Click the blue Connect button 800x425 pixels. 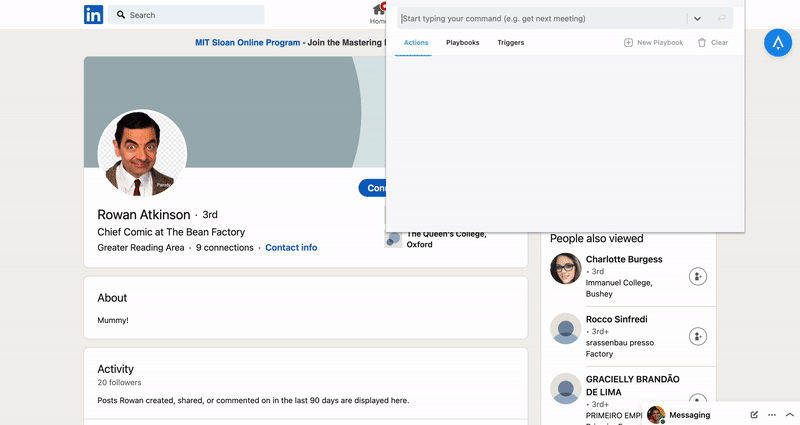pyautogui.click(x=372, y=188)
